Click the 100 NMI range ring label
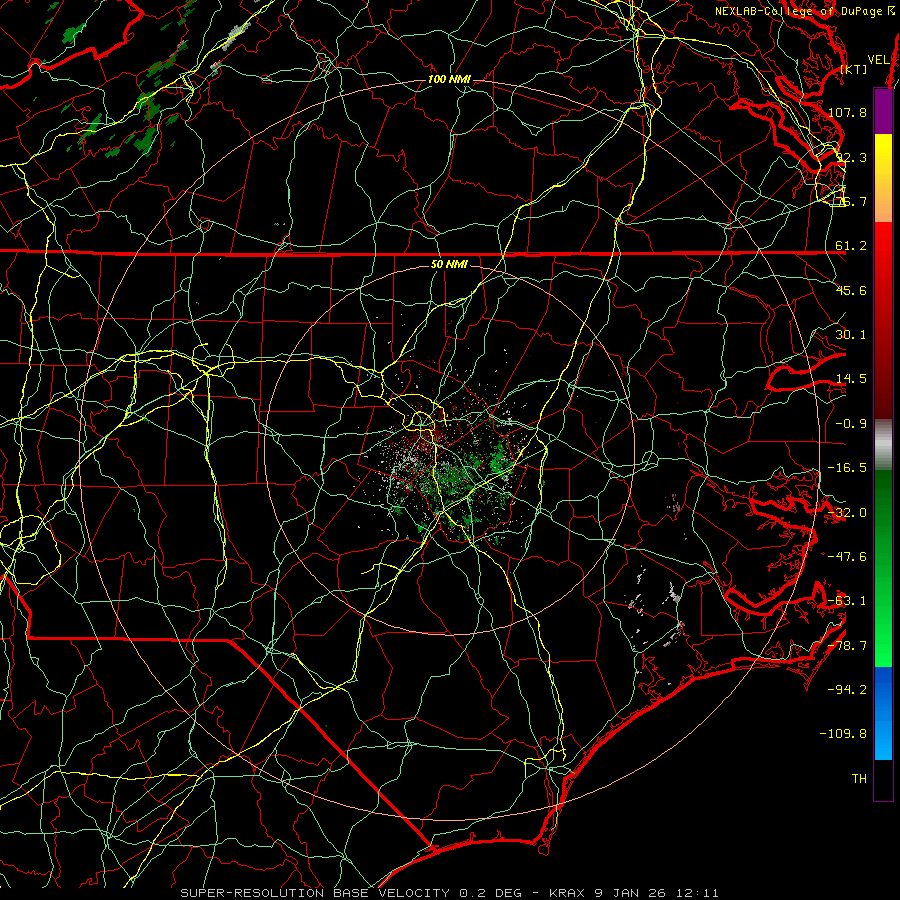The width and height of the screenshot is (900, 900). pyautogui.click(x=449, y=79)
